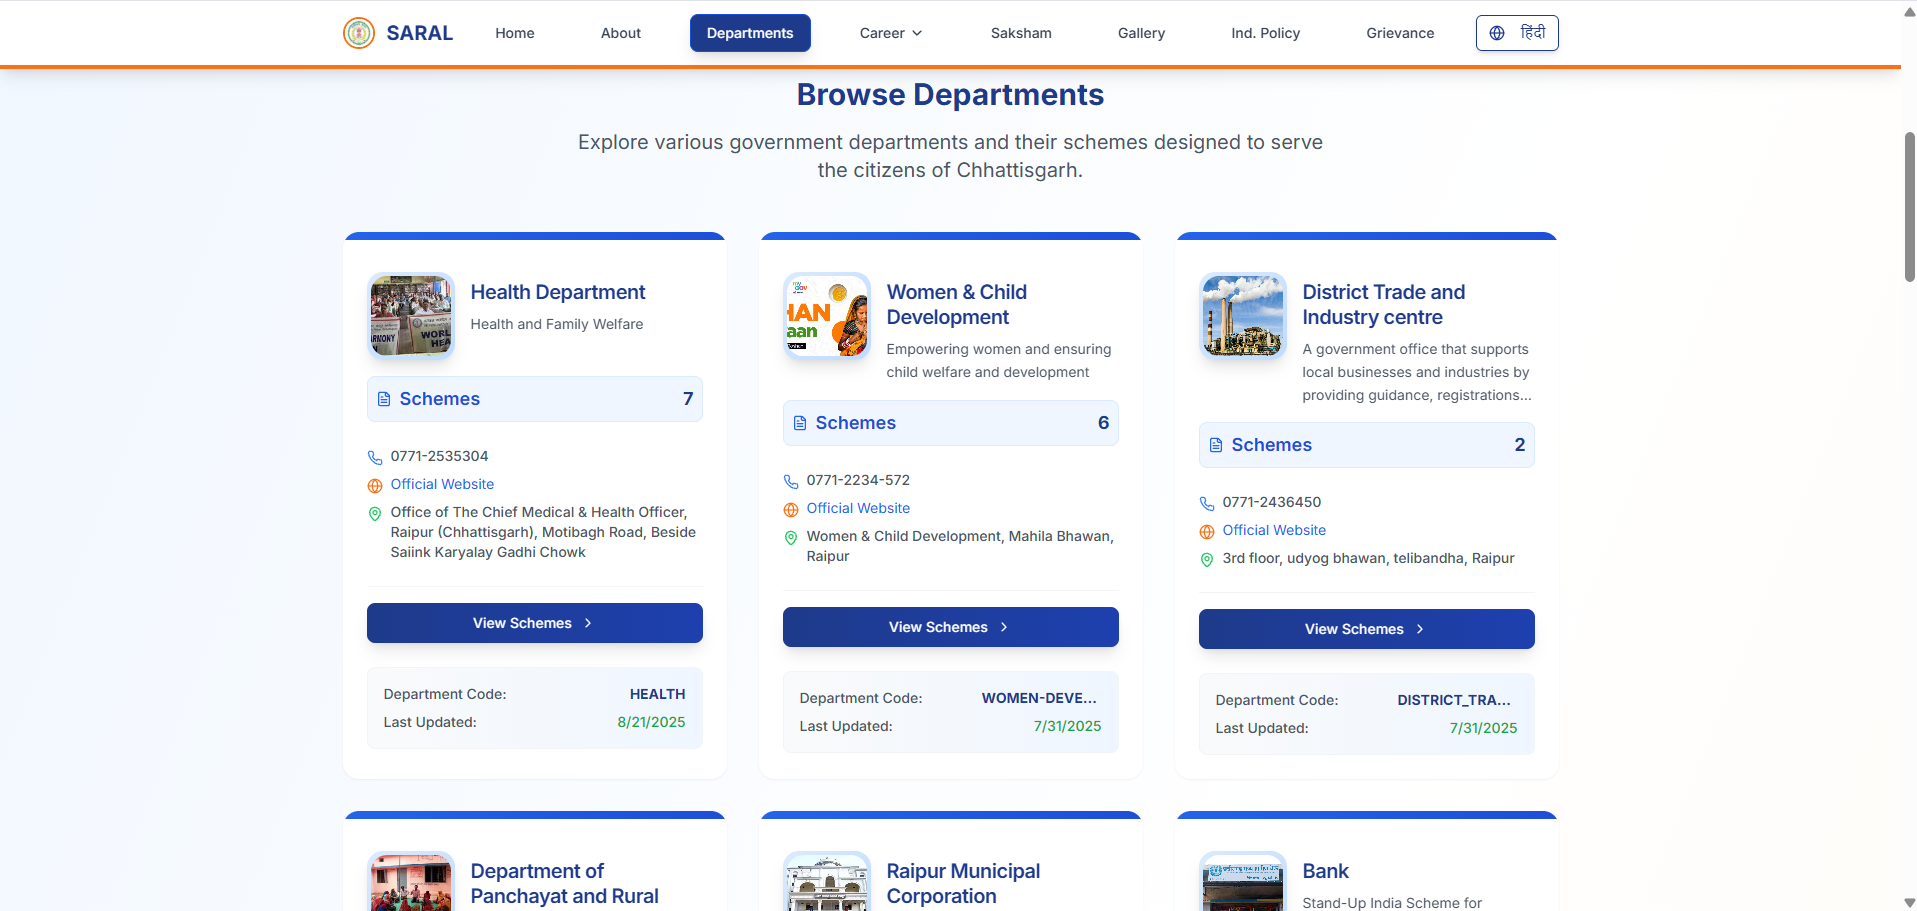Click the Schemes document icon in Health Department card
Viewport: 1917px width, 911px height.
pos(384,399)
